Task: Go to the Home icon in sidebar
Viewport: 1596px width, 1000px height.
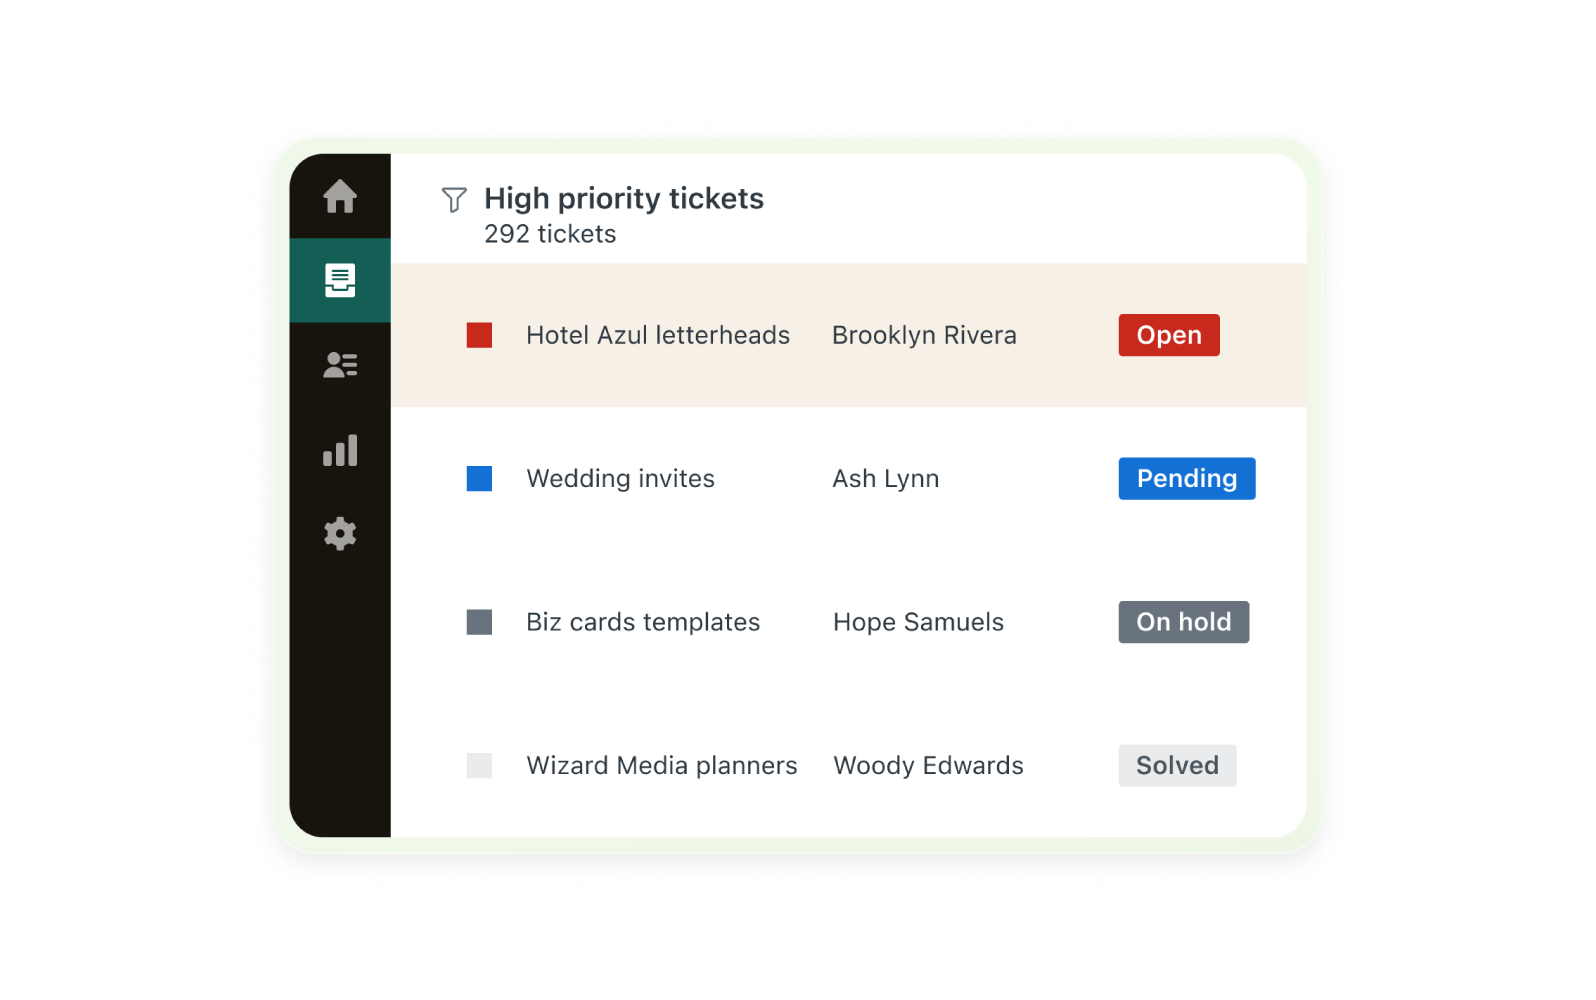Action: [340, 196]
